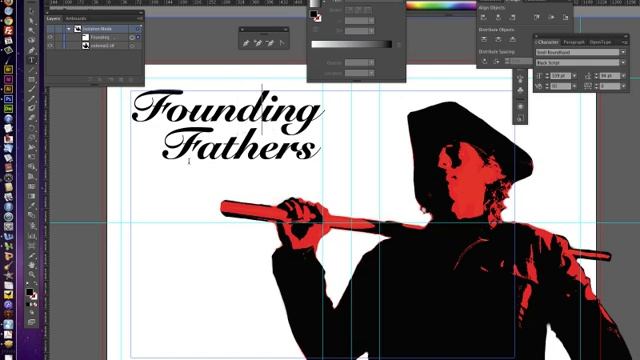This screenshot has height=360, width=640.
Task: Pick a color from the spectrum bar
Action: pos(441,6)
